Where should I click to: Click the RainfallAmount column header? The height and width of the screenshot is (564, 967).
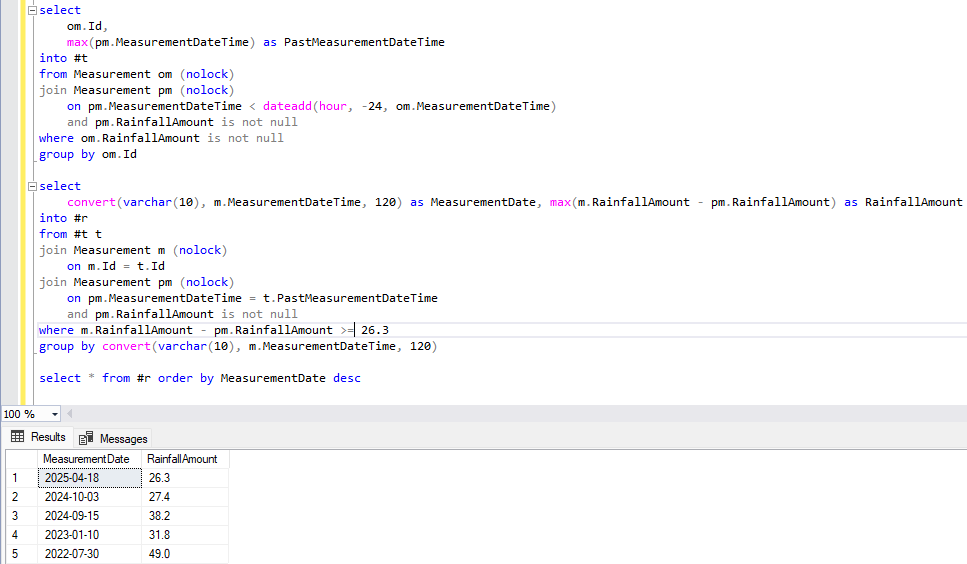(x=184, y=459)
